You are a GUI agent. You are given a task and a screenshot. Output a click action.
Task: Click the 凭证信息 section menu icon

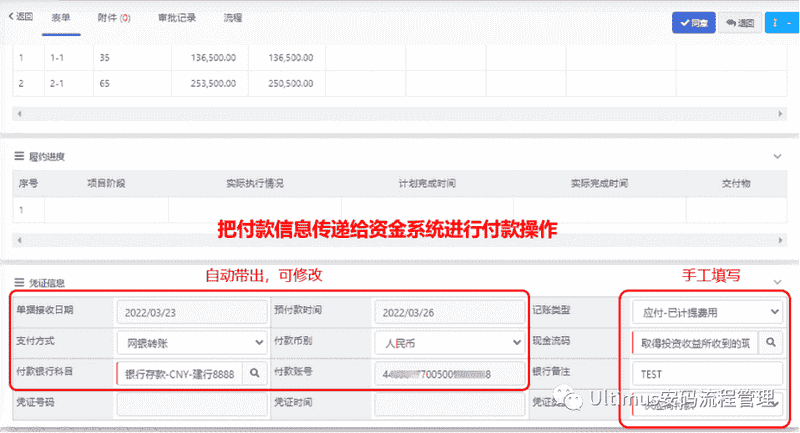(19, 282)
